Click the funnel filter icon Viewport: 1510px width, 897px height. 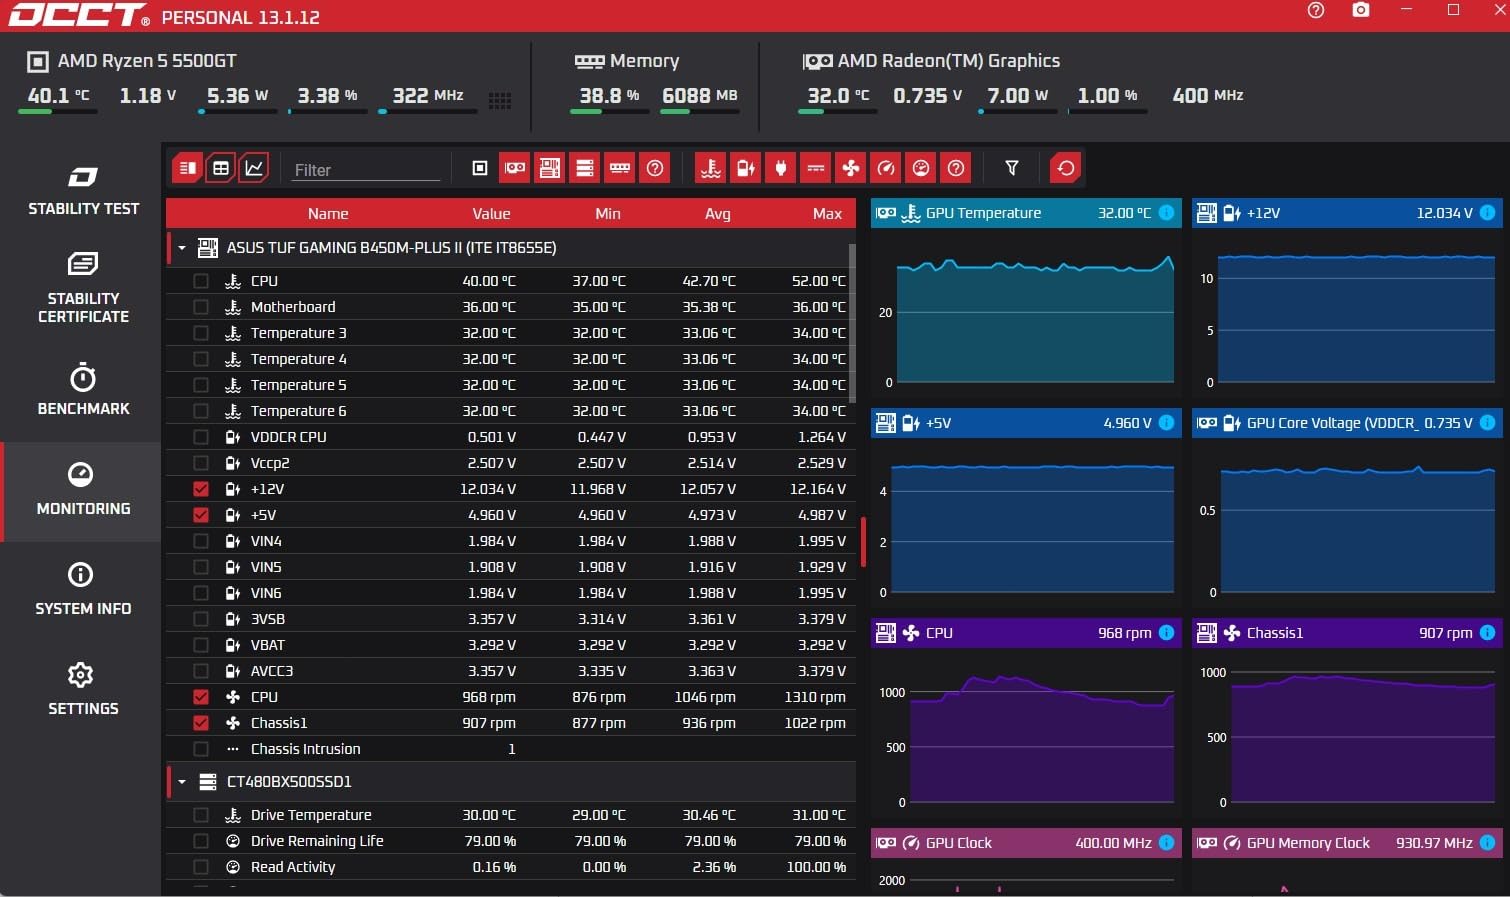1012,168
